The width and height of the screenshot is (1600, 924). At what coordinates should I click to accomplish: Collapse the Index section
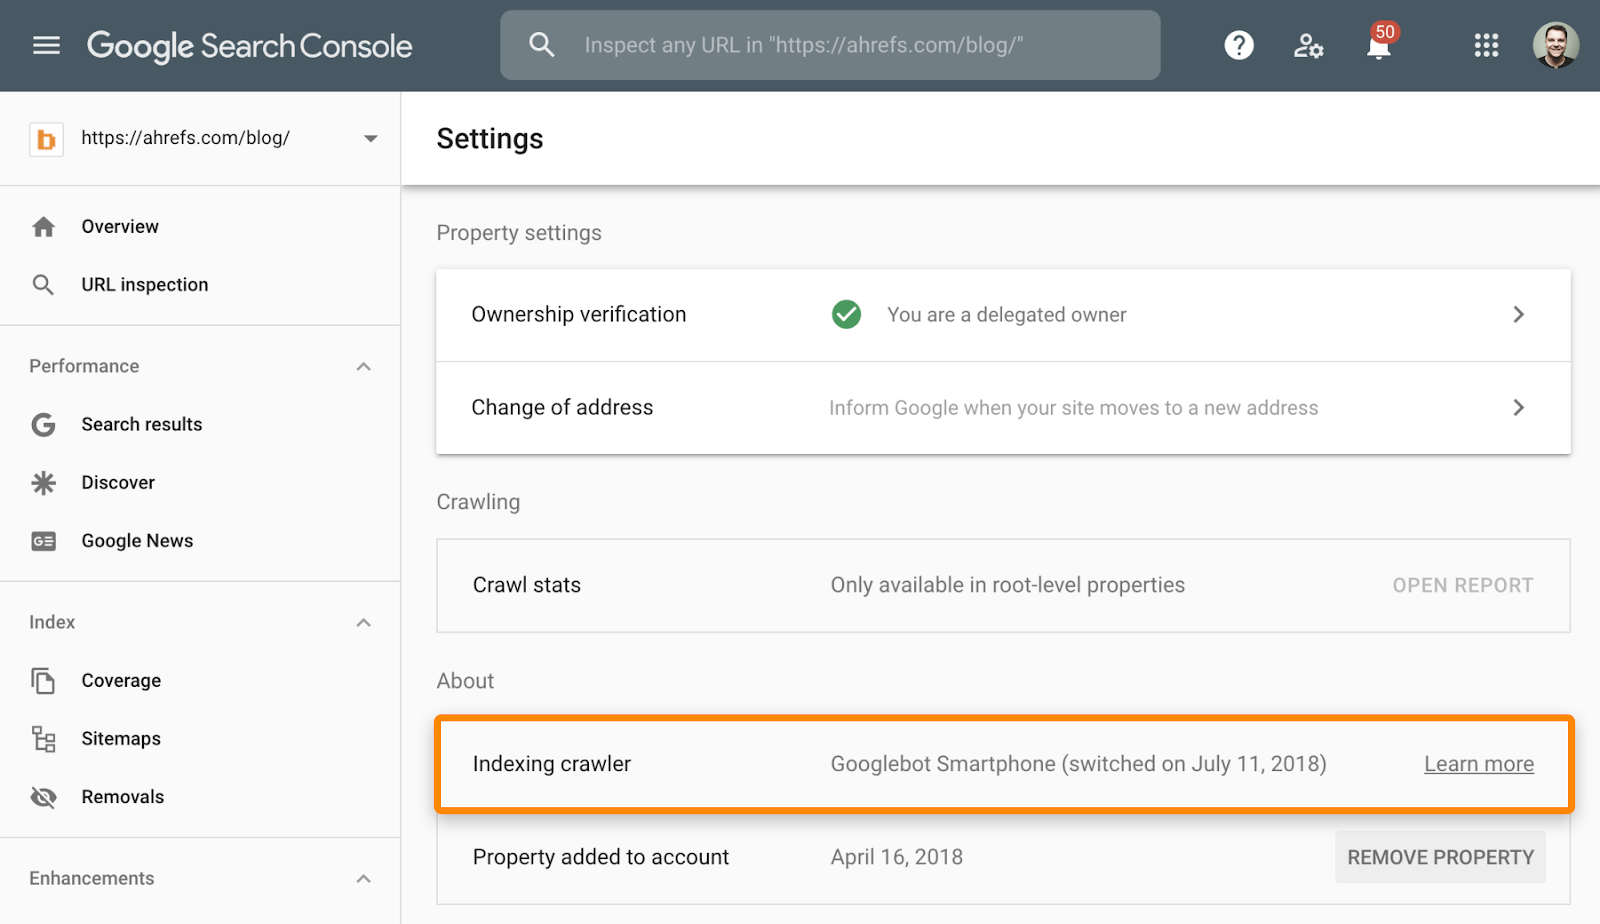(363, 623)
